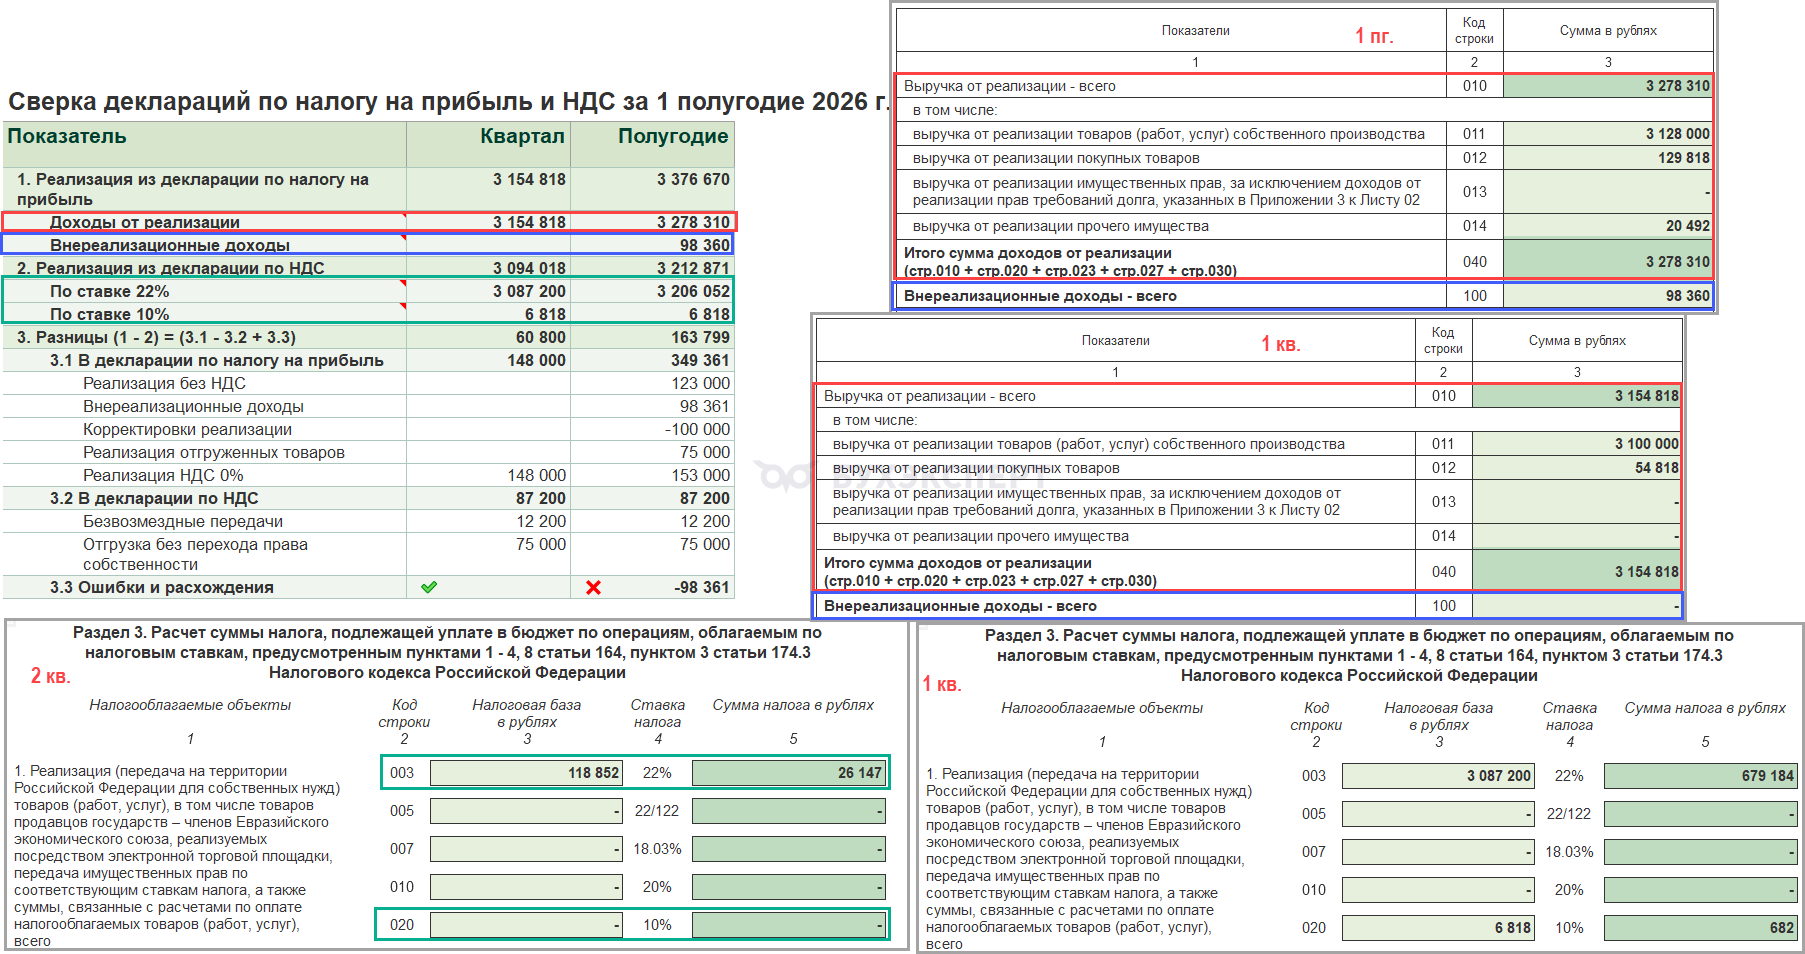Image resolution: width=1805 pixels, height=954 pixels.
Task: Click the red cross icon in row 3.3
Action: pyautogui.click(x=593, y=587)
